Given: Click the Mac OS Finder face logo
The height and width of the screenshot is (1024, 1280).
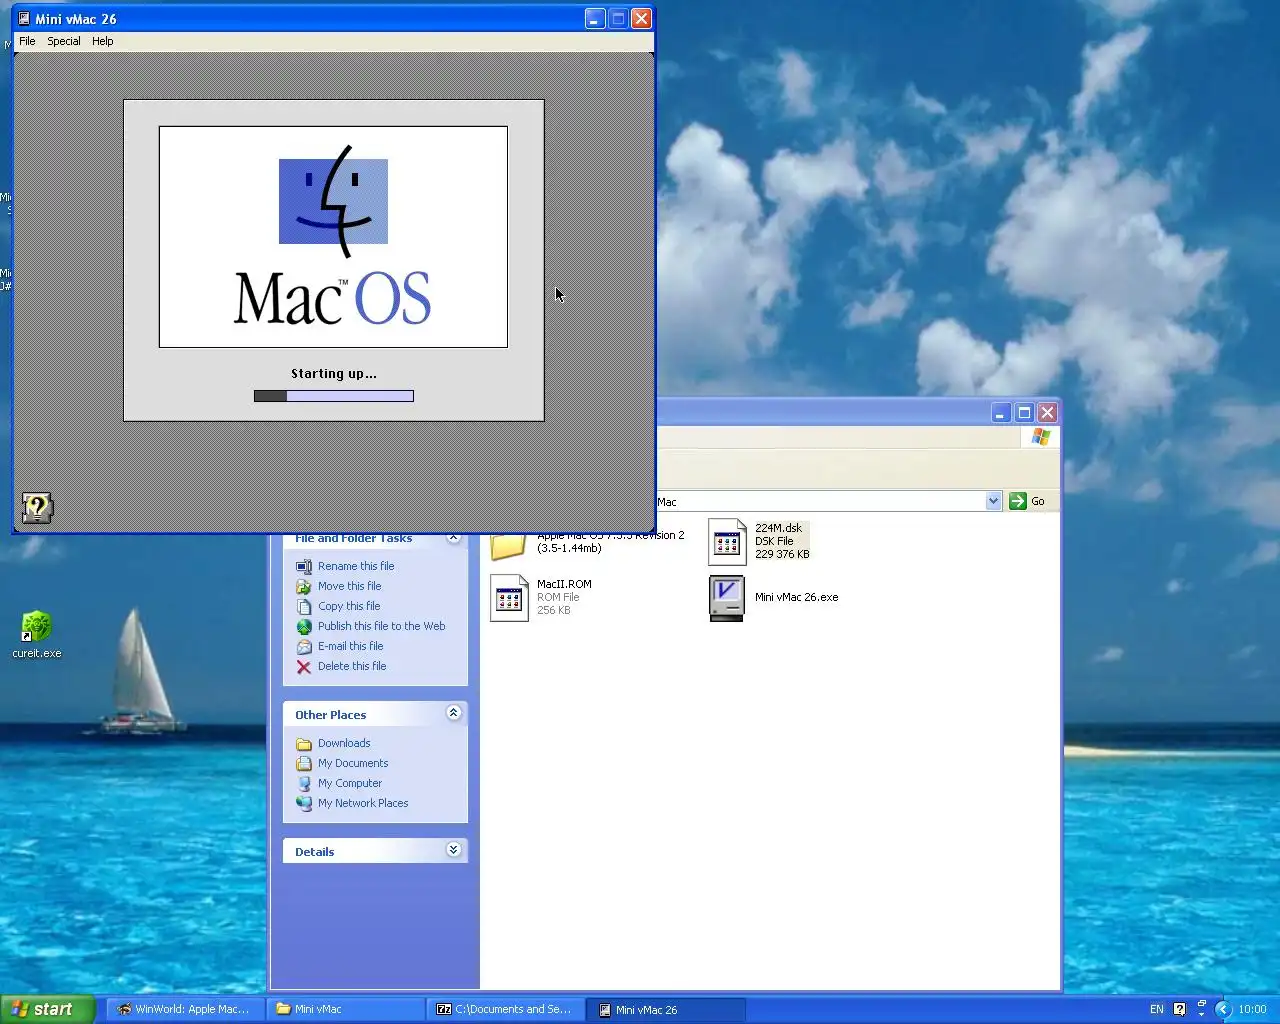Looking at the screenshot, I should [333, 201].
